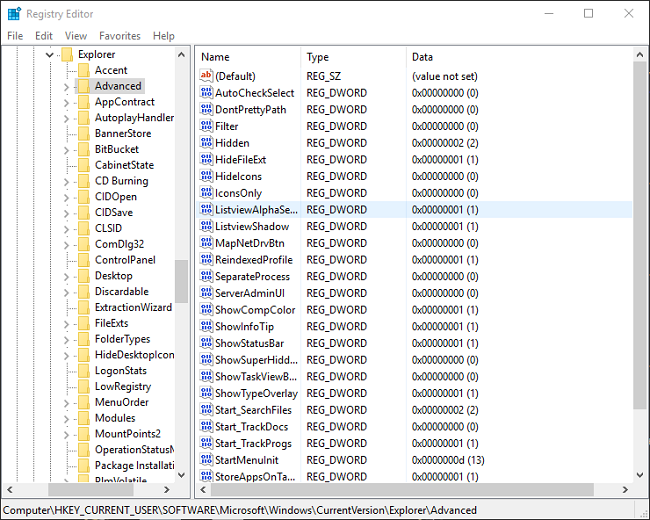650x520 pixels.
Task: Select the Advanced key folder icon
Action: point(84,86)
